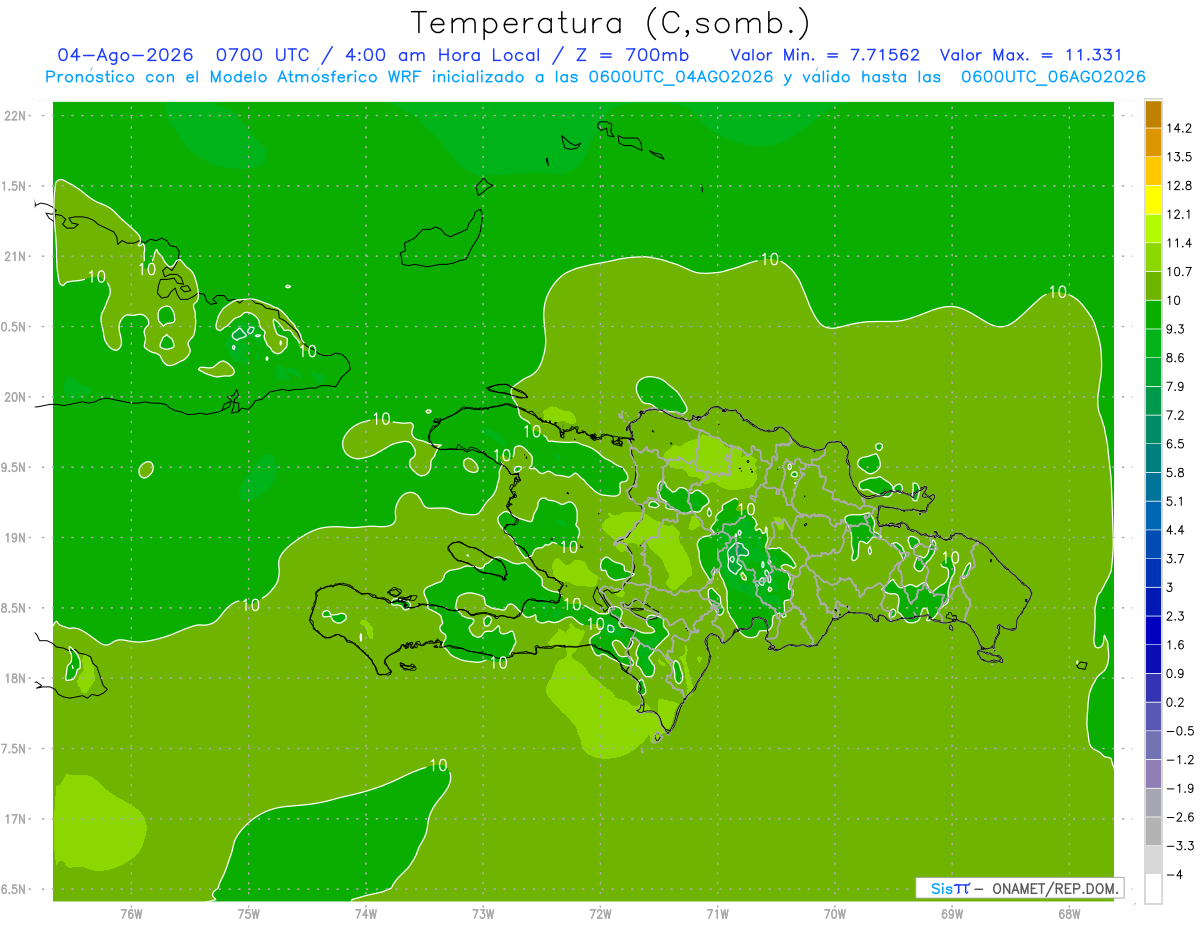The height and width of the screenshot is (927, 1200).
Task: Click the blue legend swatch between 3 and 3.7
Action: [x=1153, y=573]
